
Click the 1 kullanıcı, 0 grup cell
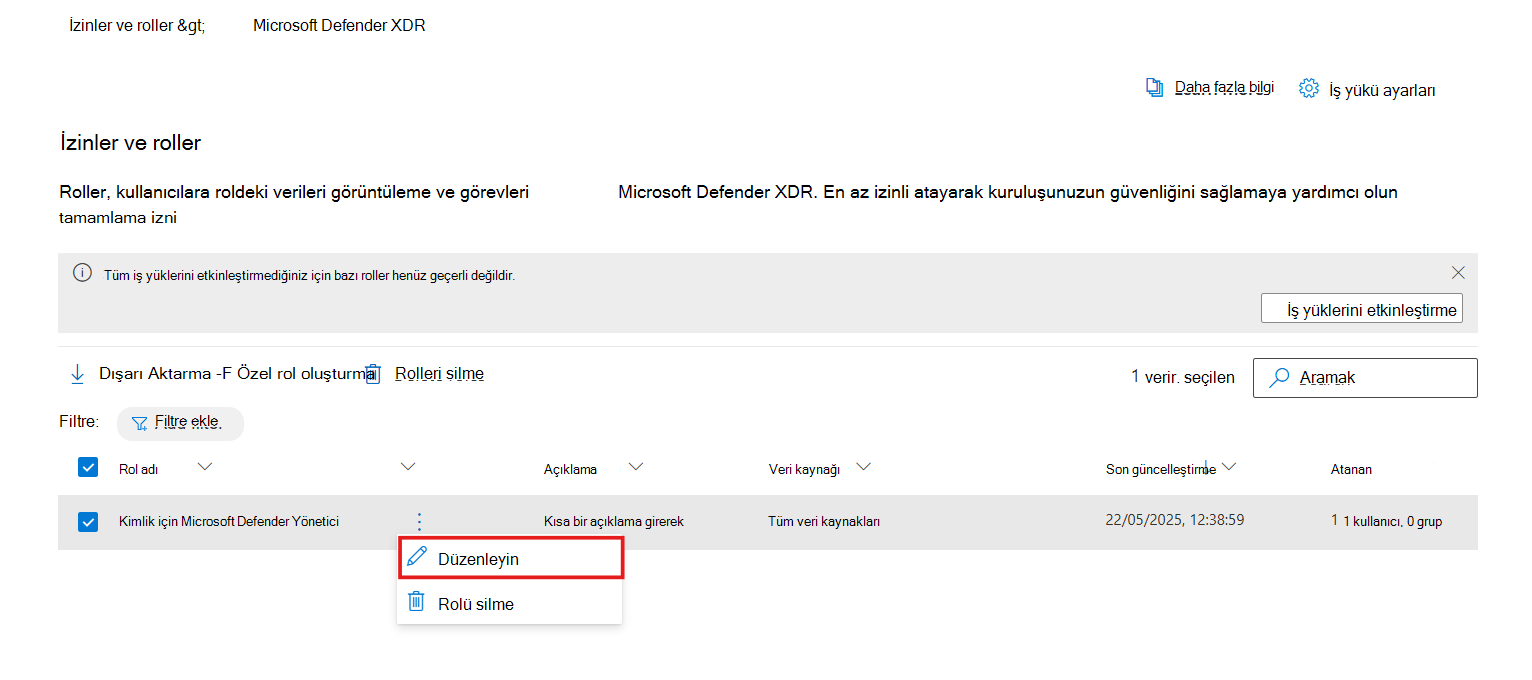tap(1386, 521)
